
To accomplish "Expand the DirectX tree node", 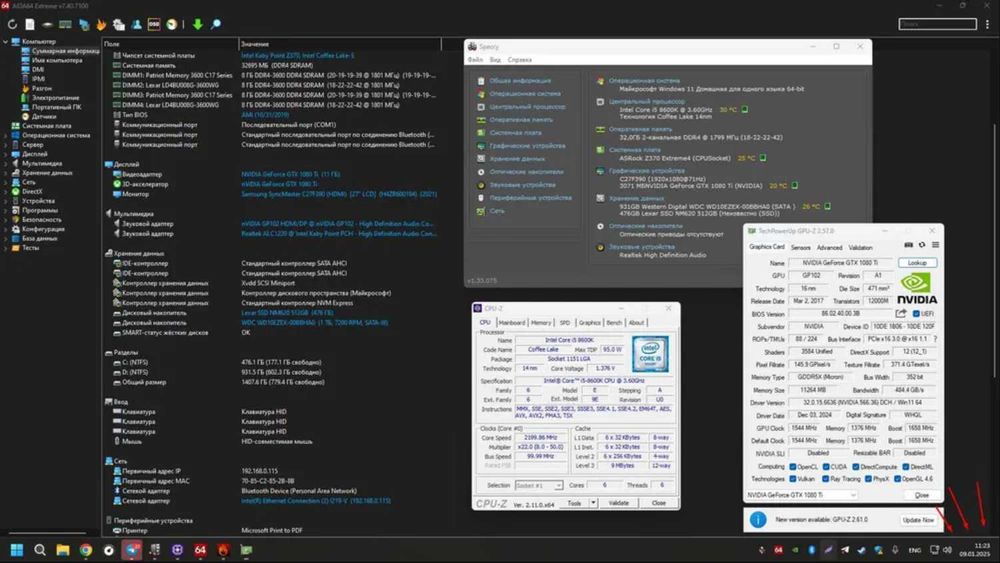I will 6,191.
